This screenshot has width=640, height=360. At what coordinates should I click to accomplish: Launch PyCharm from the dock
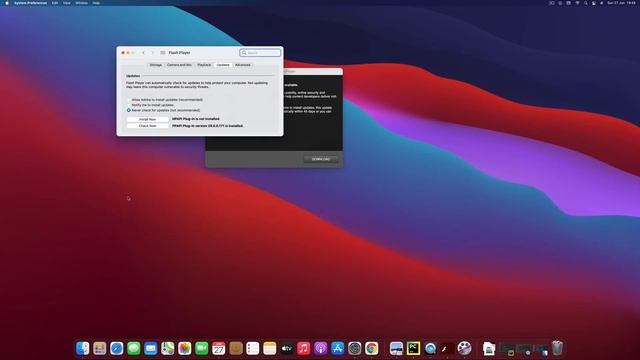(x=413, y=348)
